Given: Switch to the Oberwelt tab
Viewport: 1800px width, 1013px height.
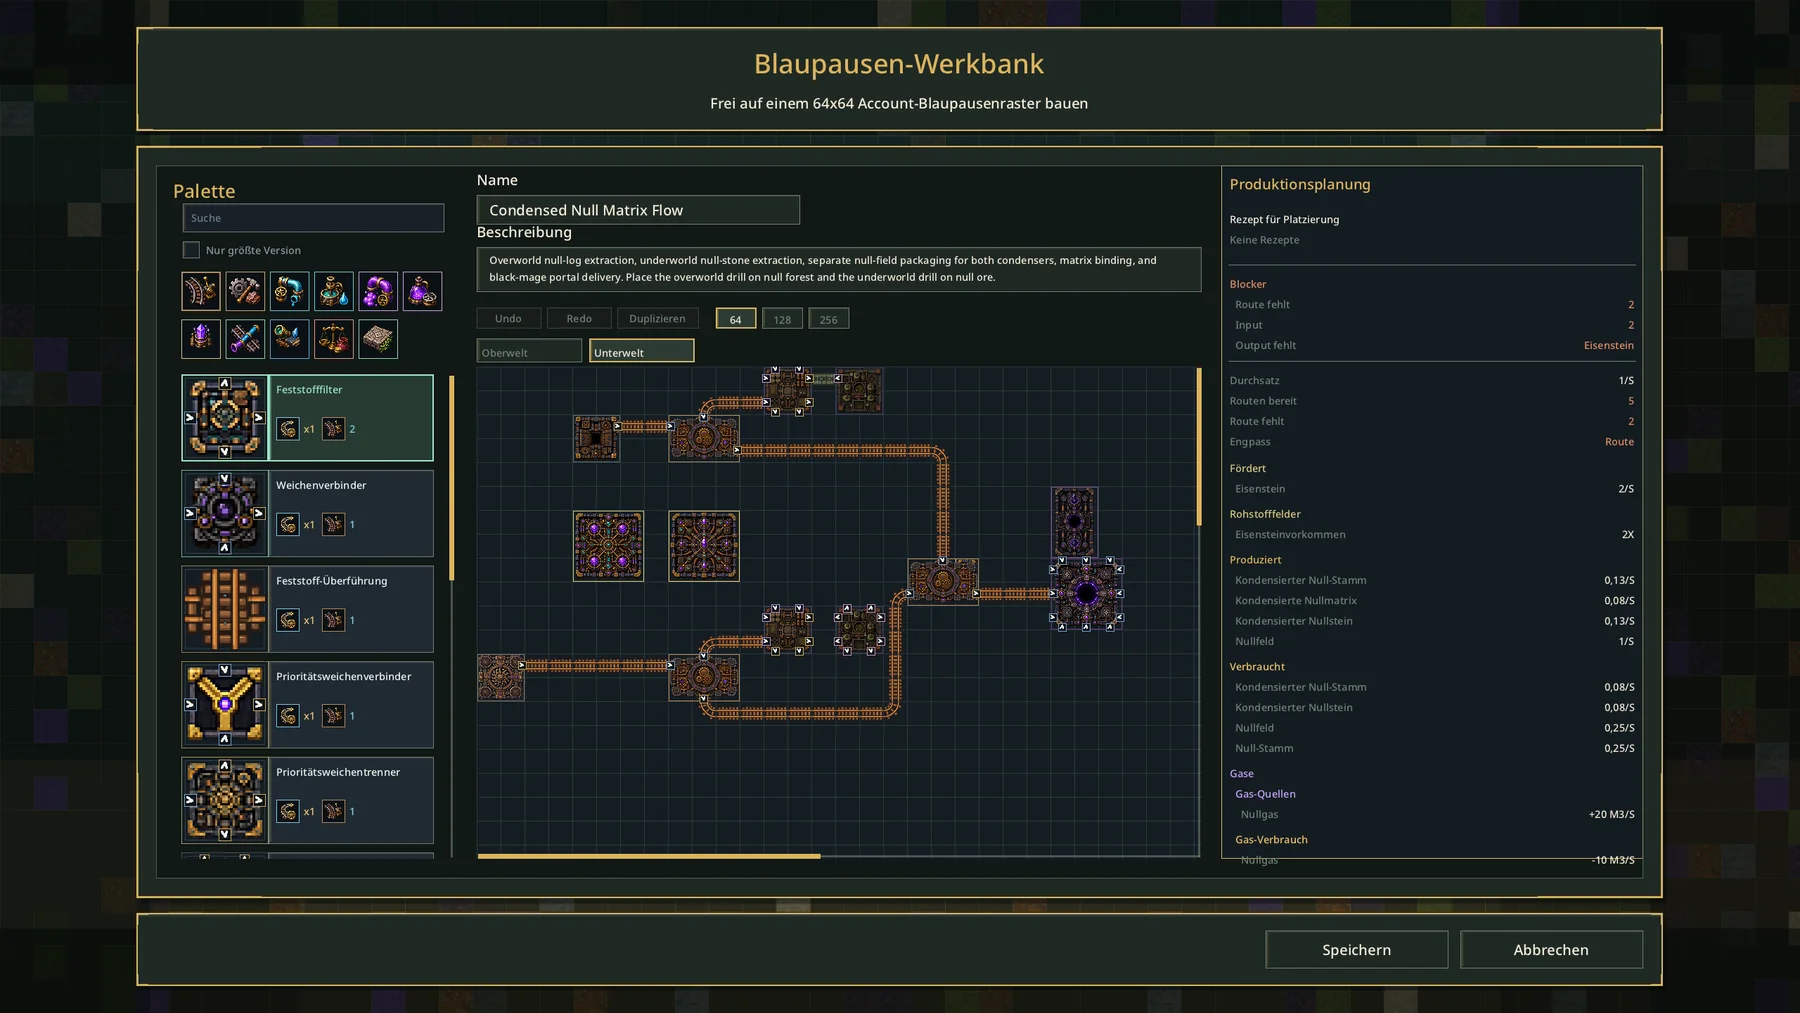Looking at the screenshot, I should (529, 351).
